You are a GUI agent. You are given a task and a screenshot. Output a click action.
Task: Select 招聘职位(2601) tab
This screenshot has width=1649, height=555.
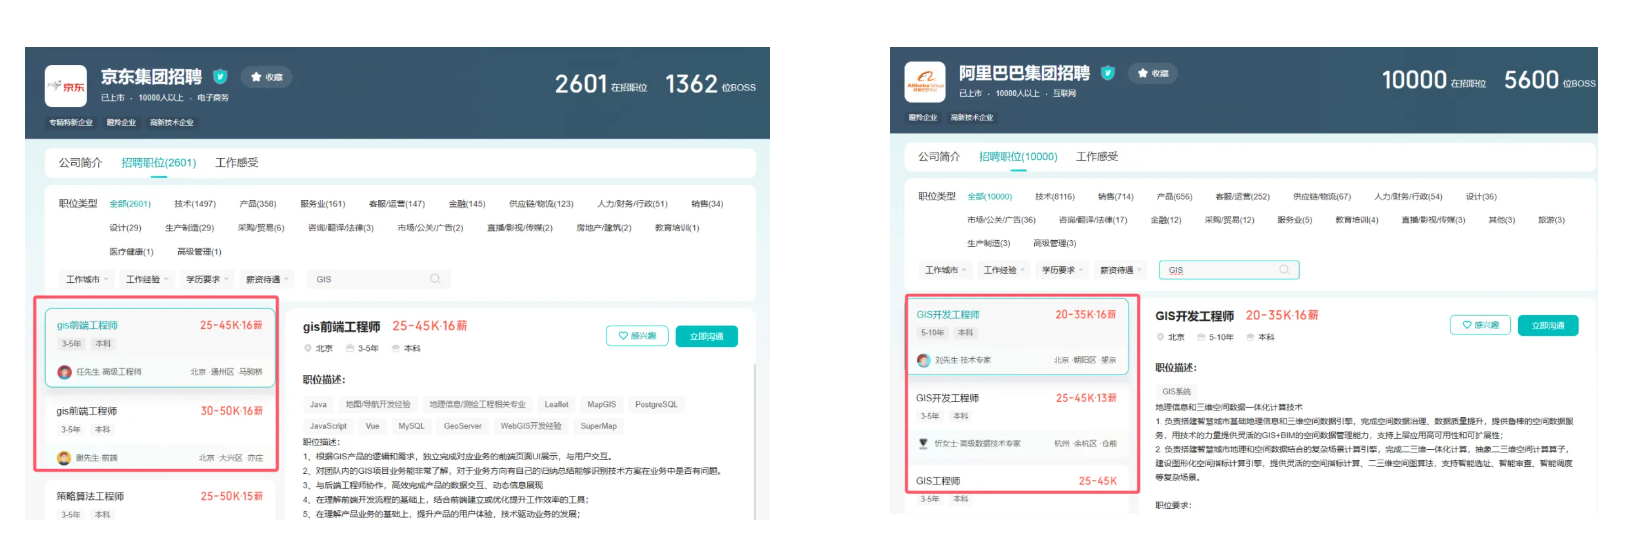pos(159,162)
